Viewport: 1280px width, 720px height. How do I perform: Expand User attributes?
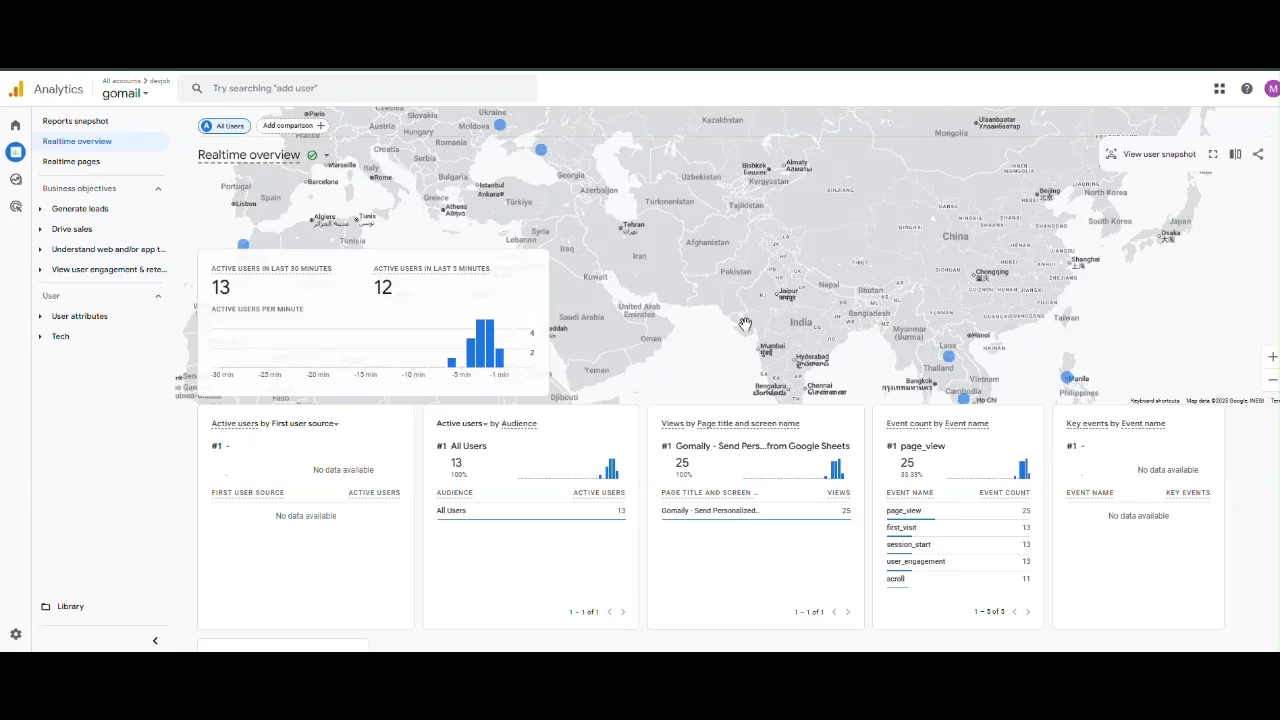tap(40, 316)
